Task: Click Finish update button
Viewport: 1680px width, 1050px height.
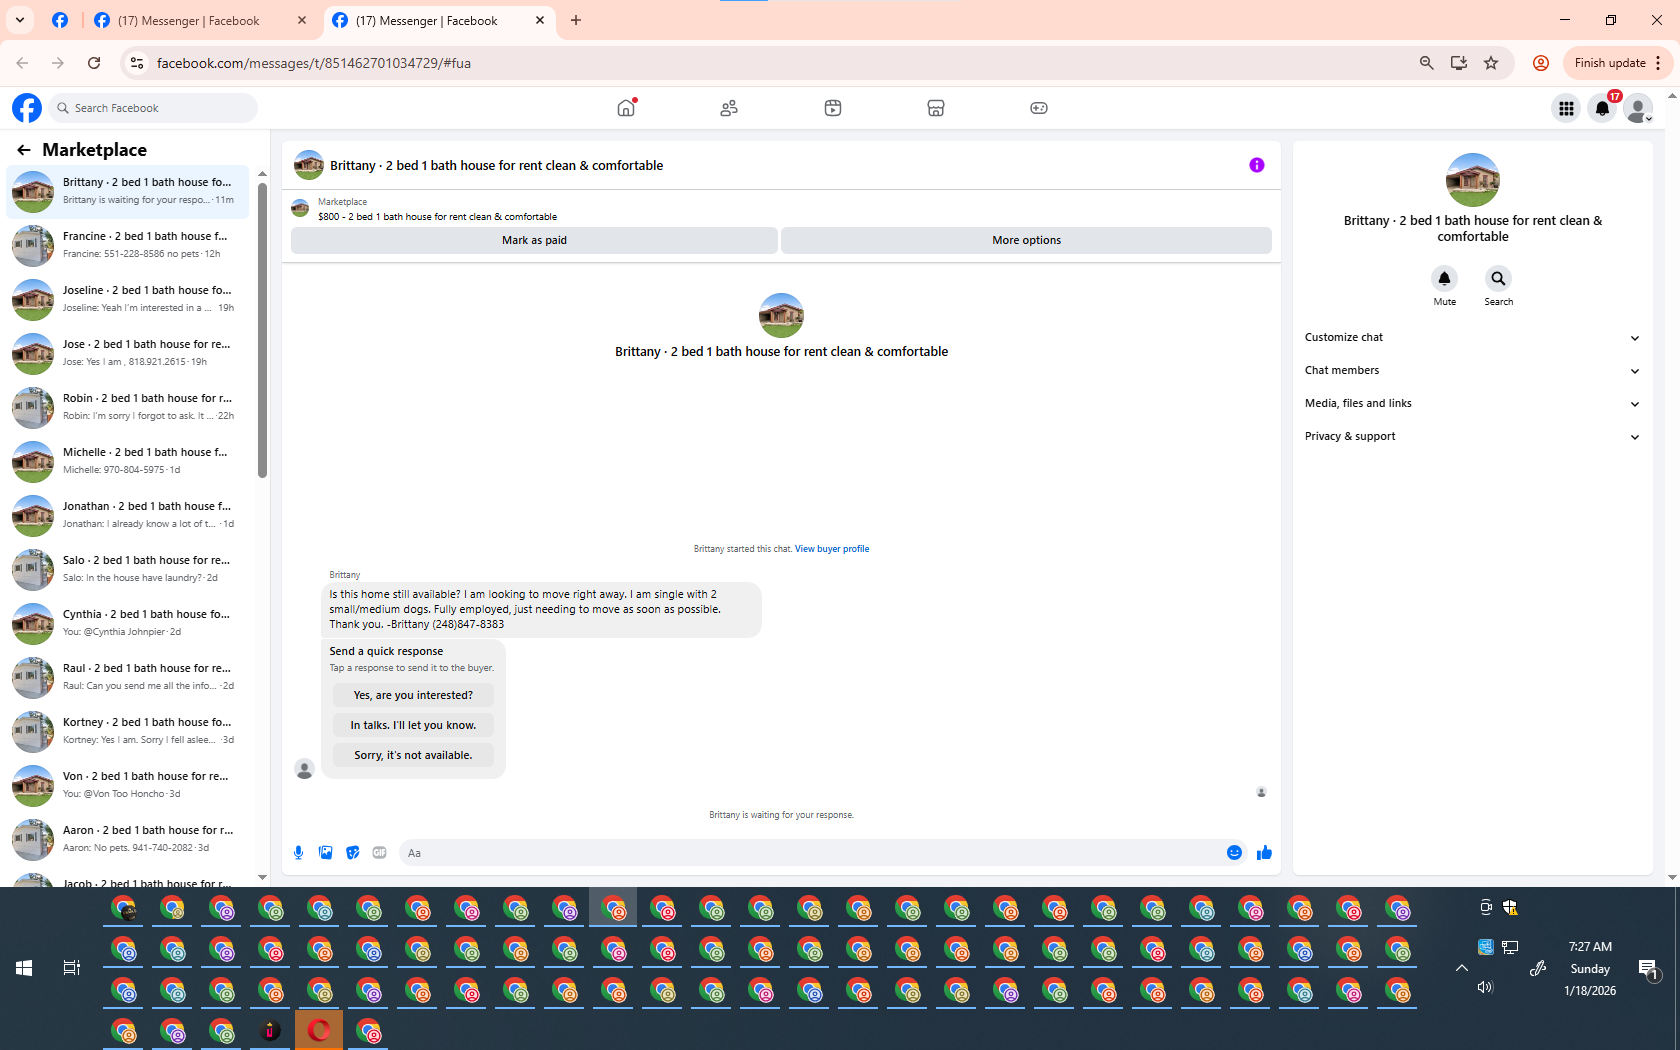Action: click(1617, 63)
